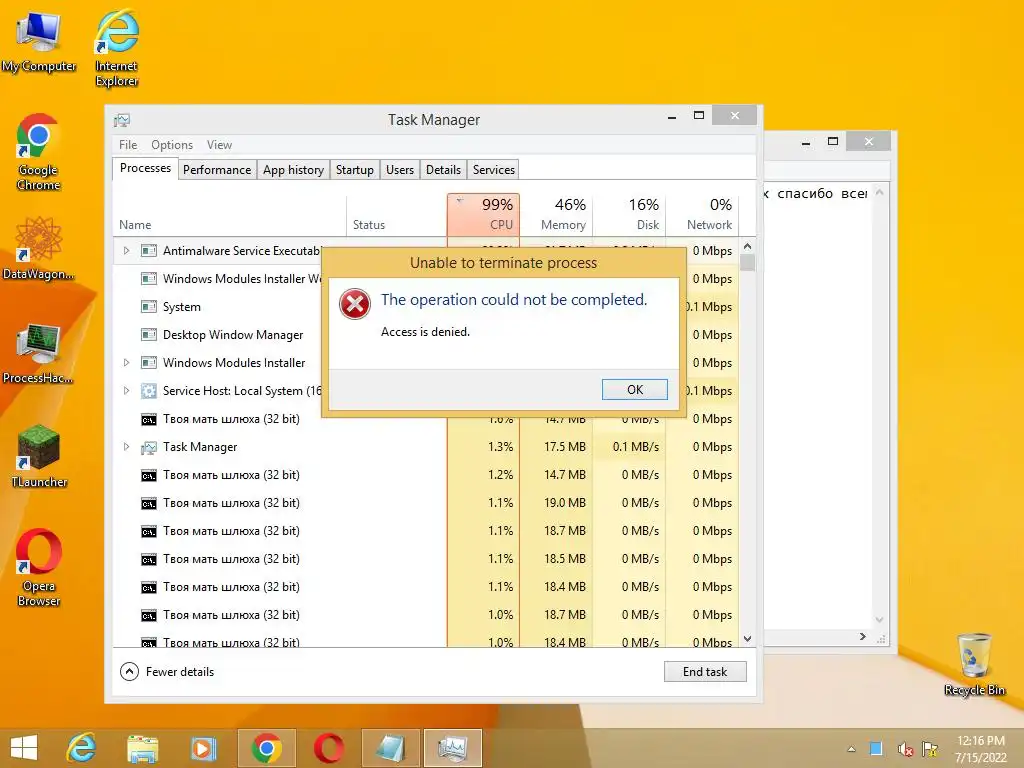Click OK in the error dialog
The width and height of the screenshot is (1024, 768).
point(635,389)
